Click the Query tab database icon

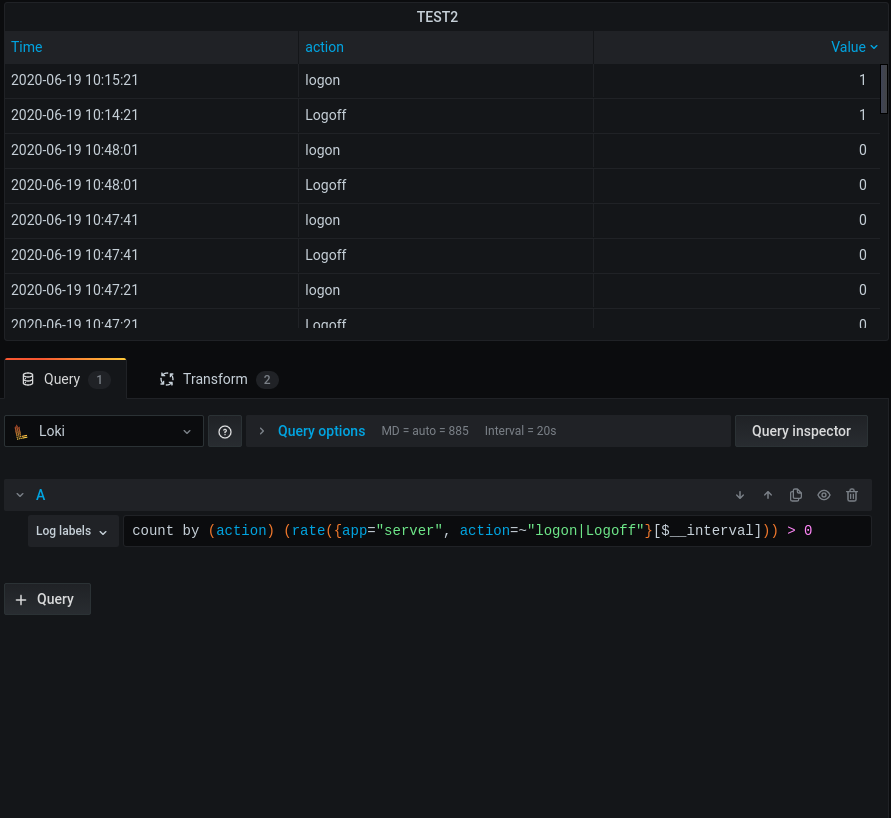tap(29, 379)
